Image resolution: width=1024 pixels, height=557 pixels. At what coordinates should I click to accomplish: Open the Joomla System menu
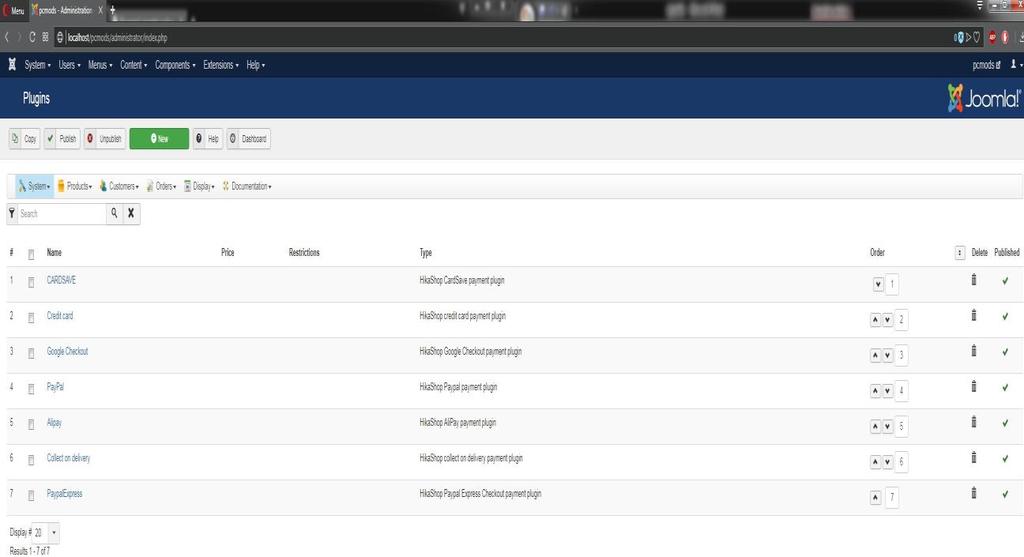tap(37, 65)
